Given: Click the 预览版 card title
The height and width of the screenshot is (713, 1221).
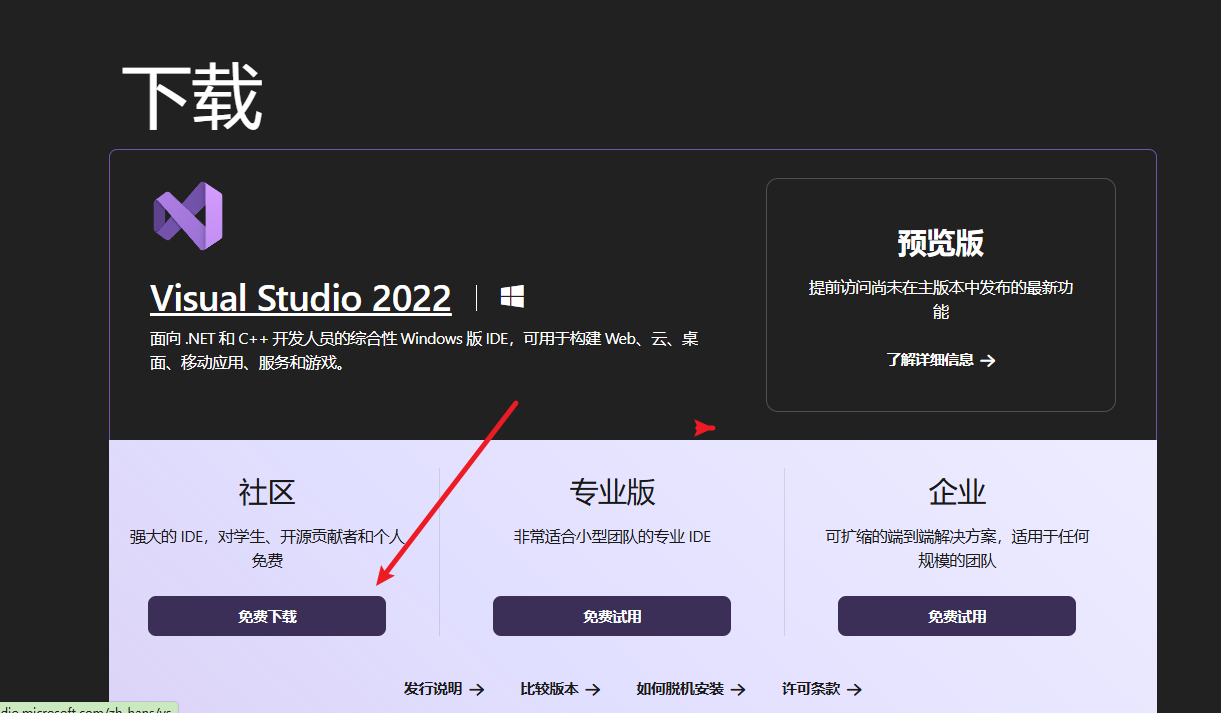Looking at the screenshot, I should point(940,243).
